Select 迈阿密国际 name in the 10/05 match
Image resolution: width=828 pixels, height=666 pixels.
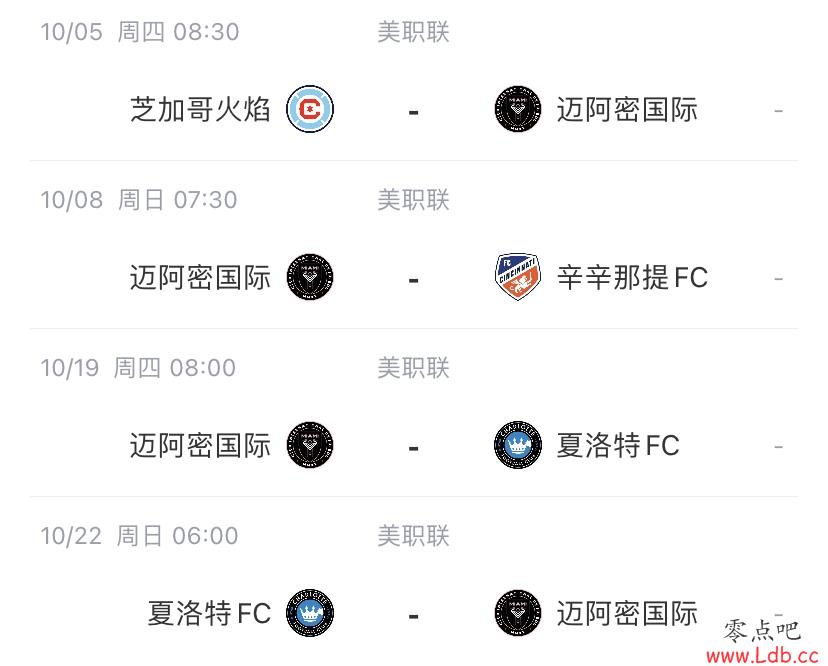[627, 109]
